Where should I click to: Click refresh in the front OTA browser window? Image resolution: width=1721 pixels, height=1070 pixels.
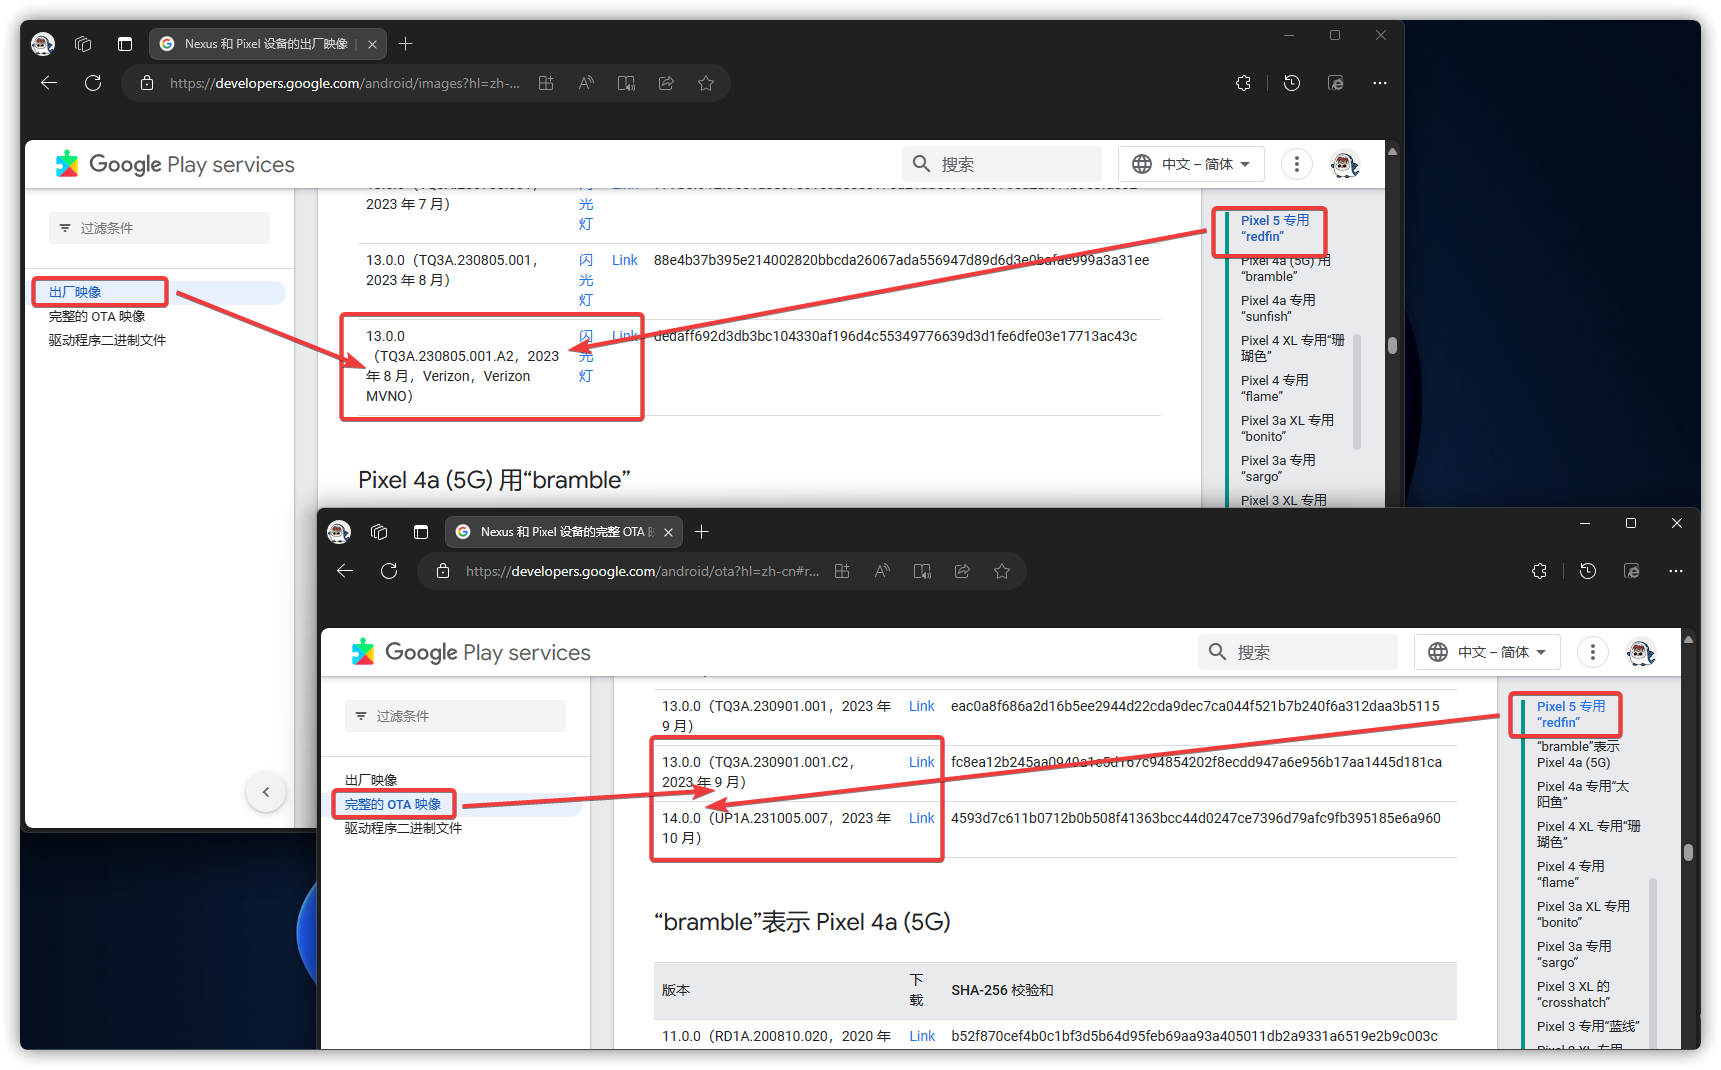[x=389, y=571]
